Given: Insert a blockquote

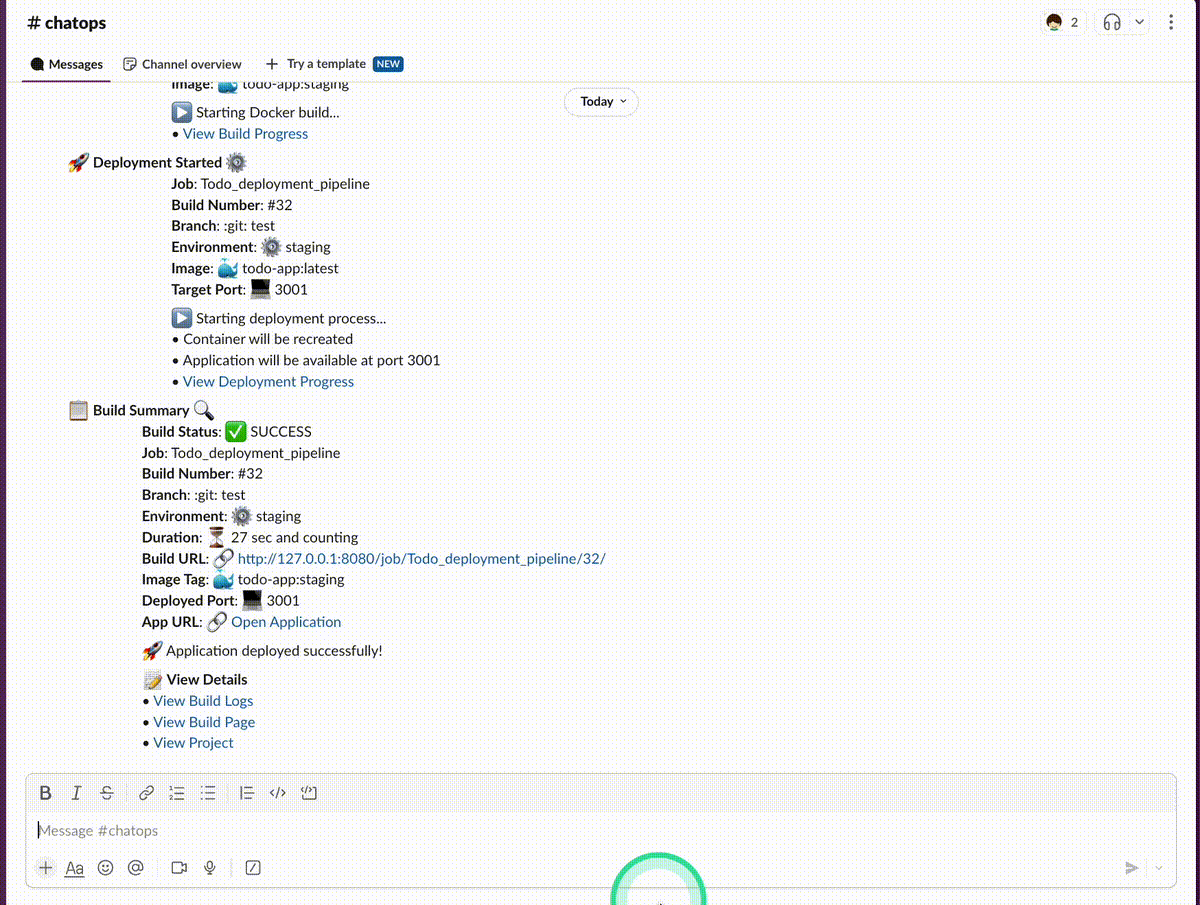Looking at the screenshot, I should pyautogui.click(x=247, y=793).
